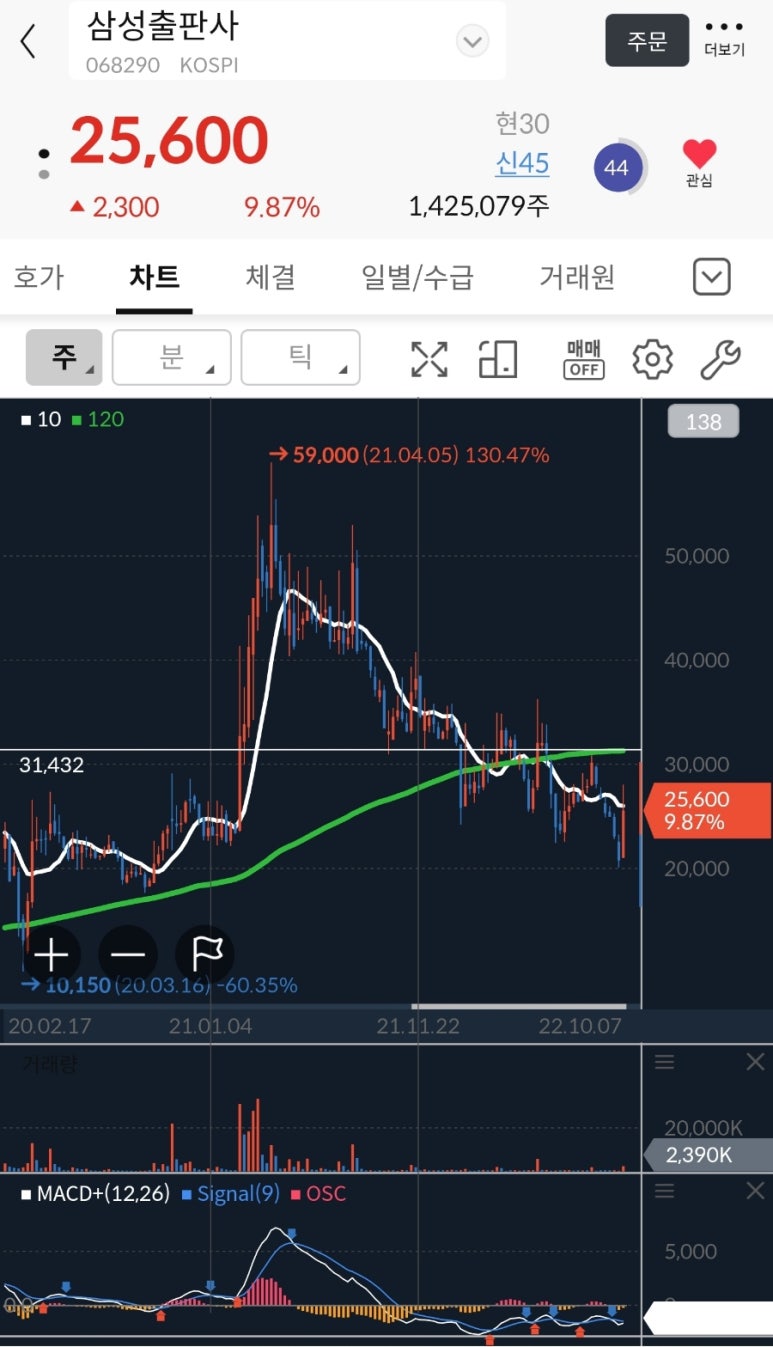
Task: Tap the green 120 moving average legend
Action: click(98, 419)
